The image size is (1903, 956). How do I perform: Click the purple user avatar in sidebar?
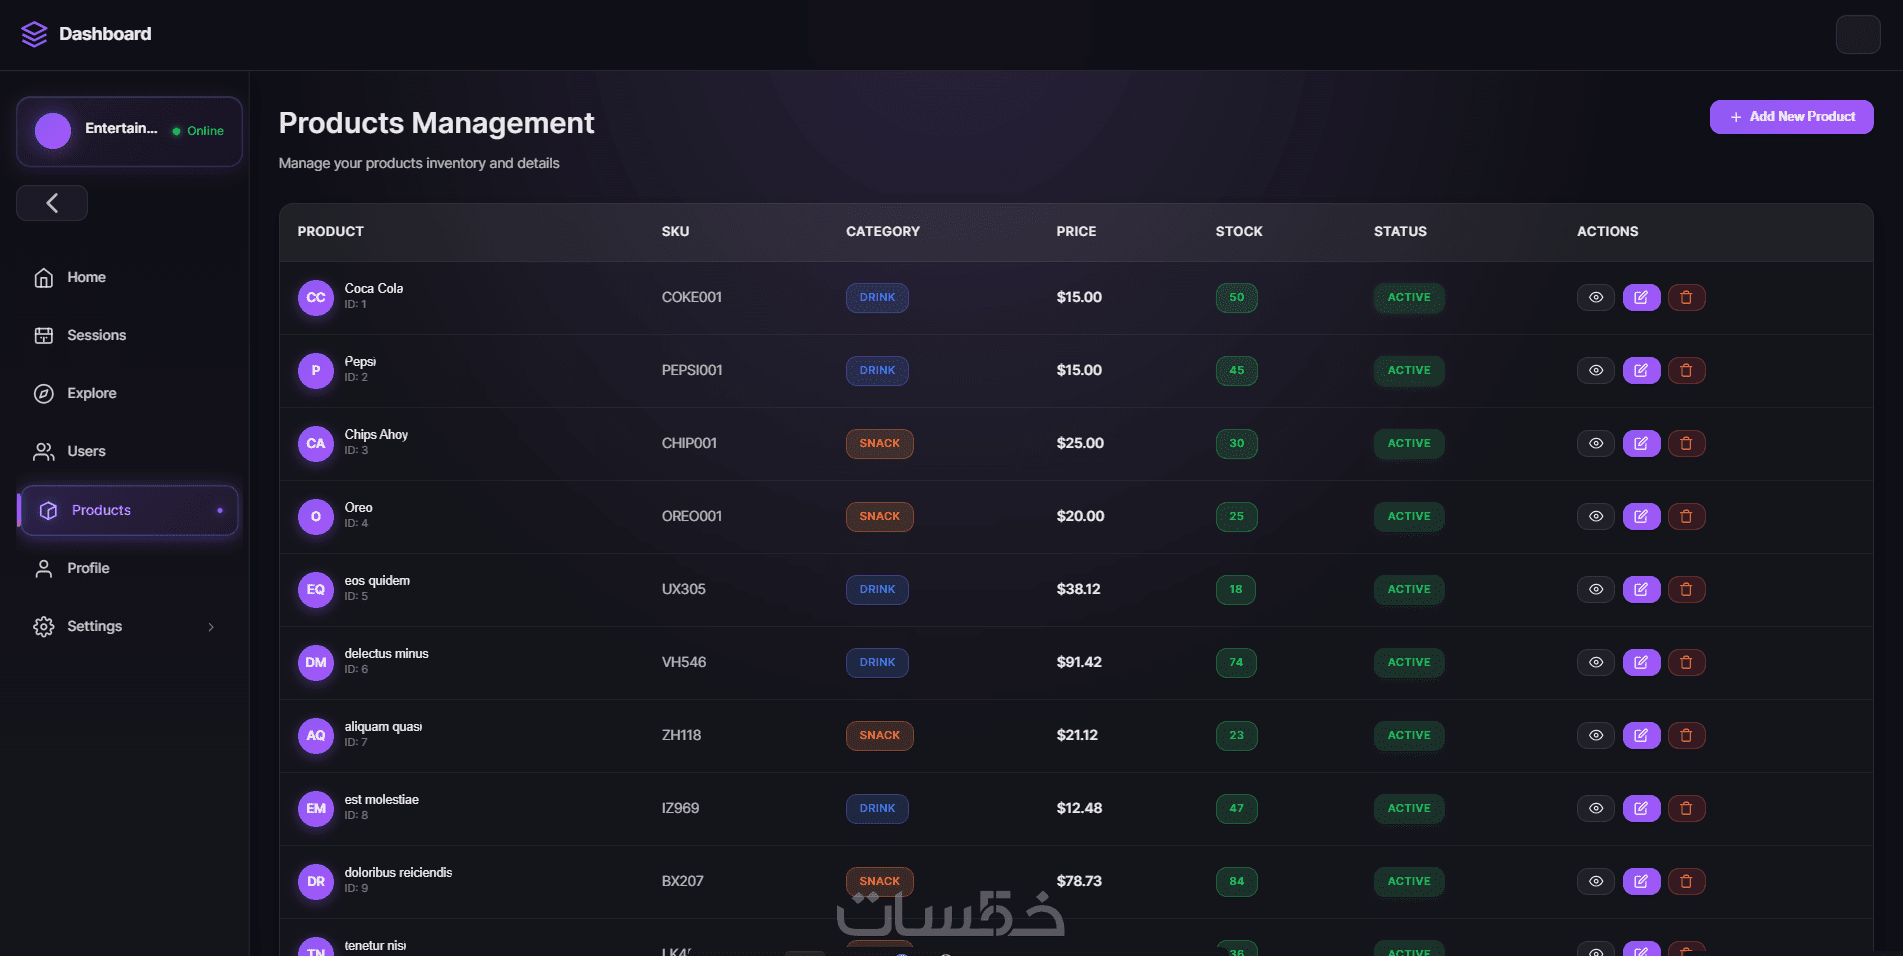click(x=53, y=131)
